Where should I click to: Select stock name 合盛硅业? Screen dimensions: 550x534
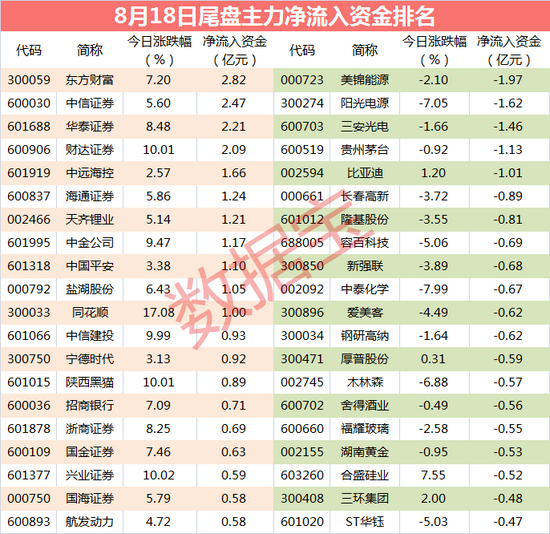click(365, 475)
